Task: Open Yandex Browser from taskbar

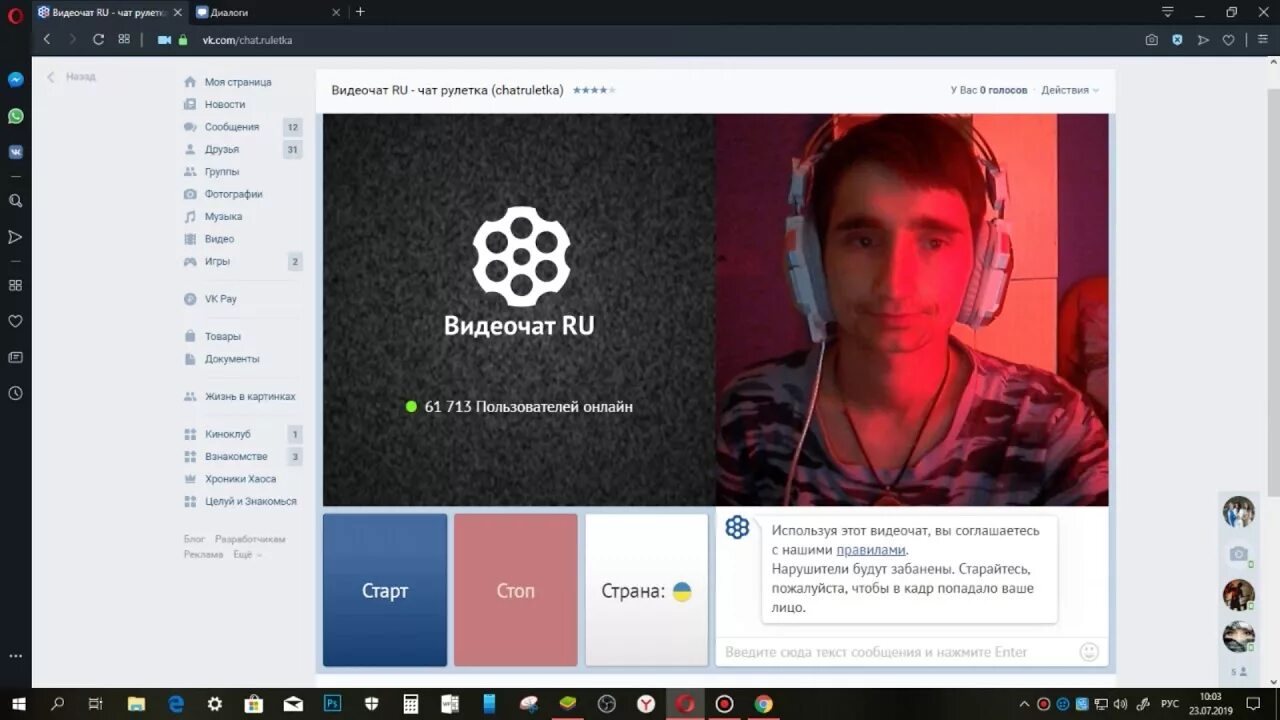Action: pos(646,704)
